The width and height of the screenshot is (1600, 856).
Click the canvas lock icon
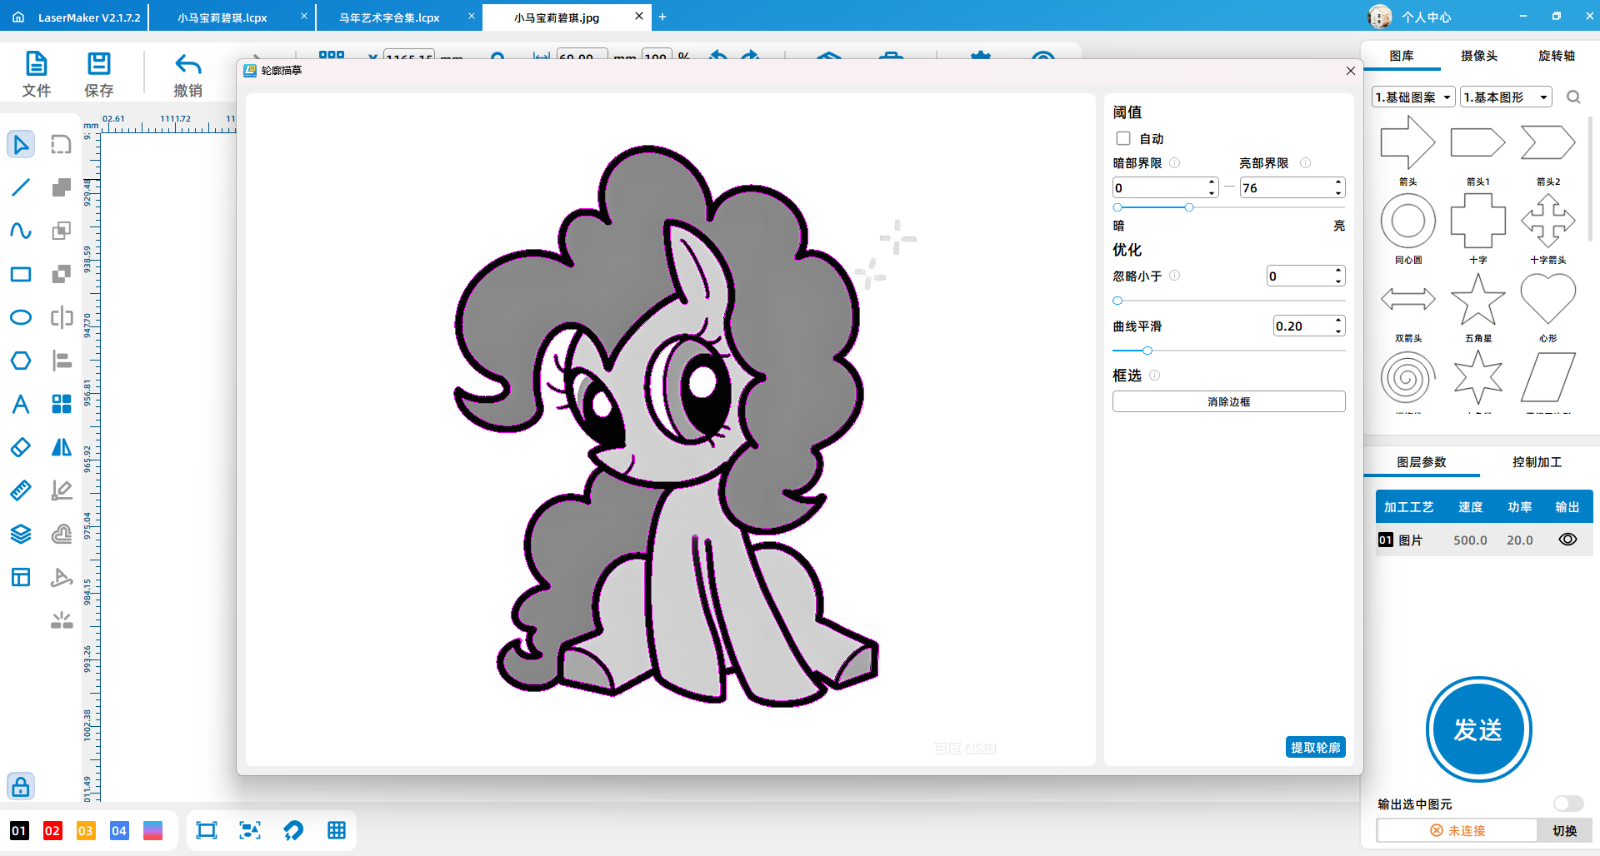(x=21, y=786)
